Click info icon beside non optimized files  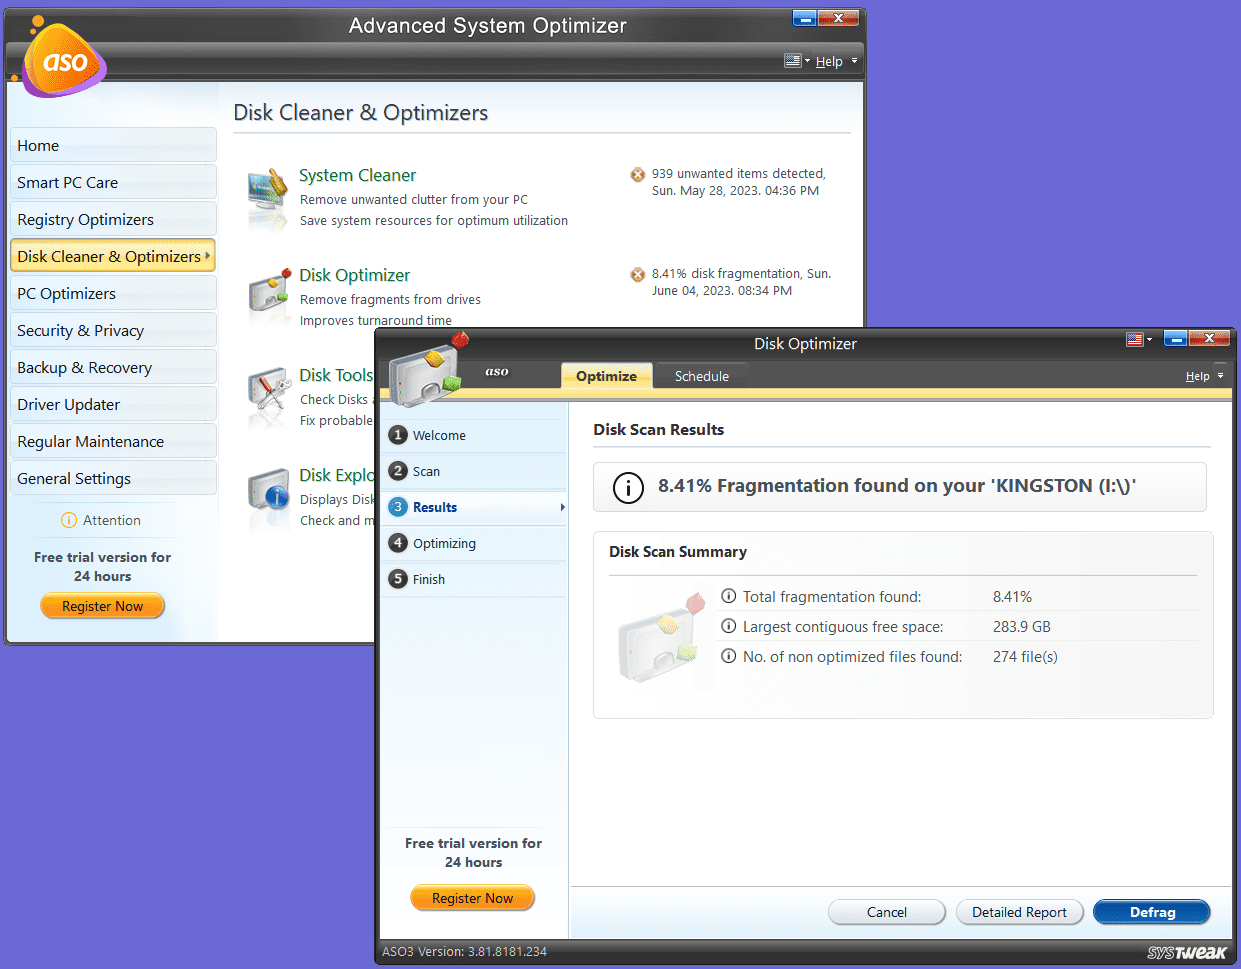coord(729,656)
